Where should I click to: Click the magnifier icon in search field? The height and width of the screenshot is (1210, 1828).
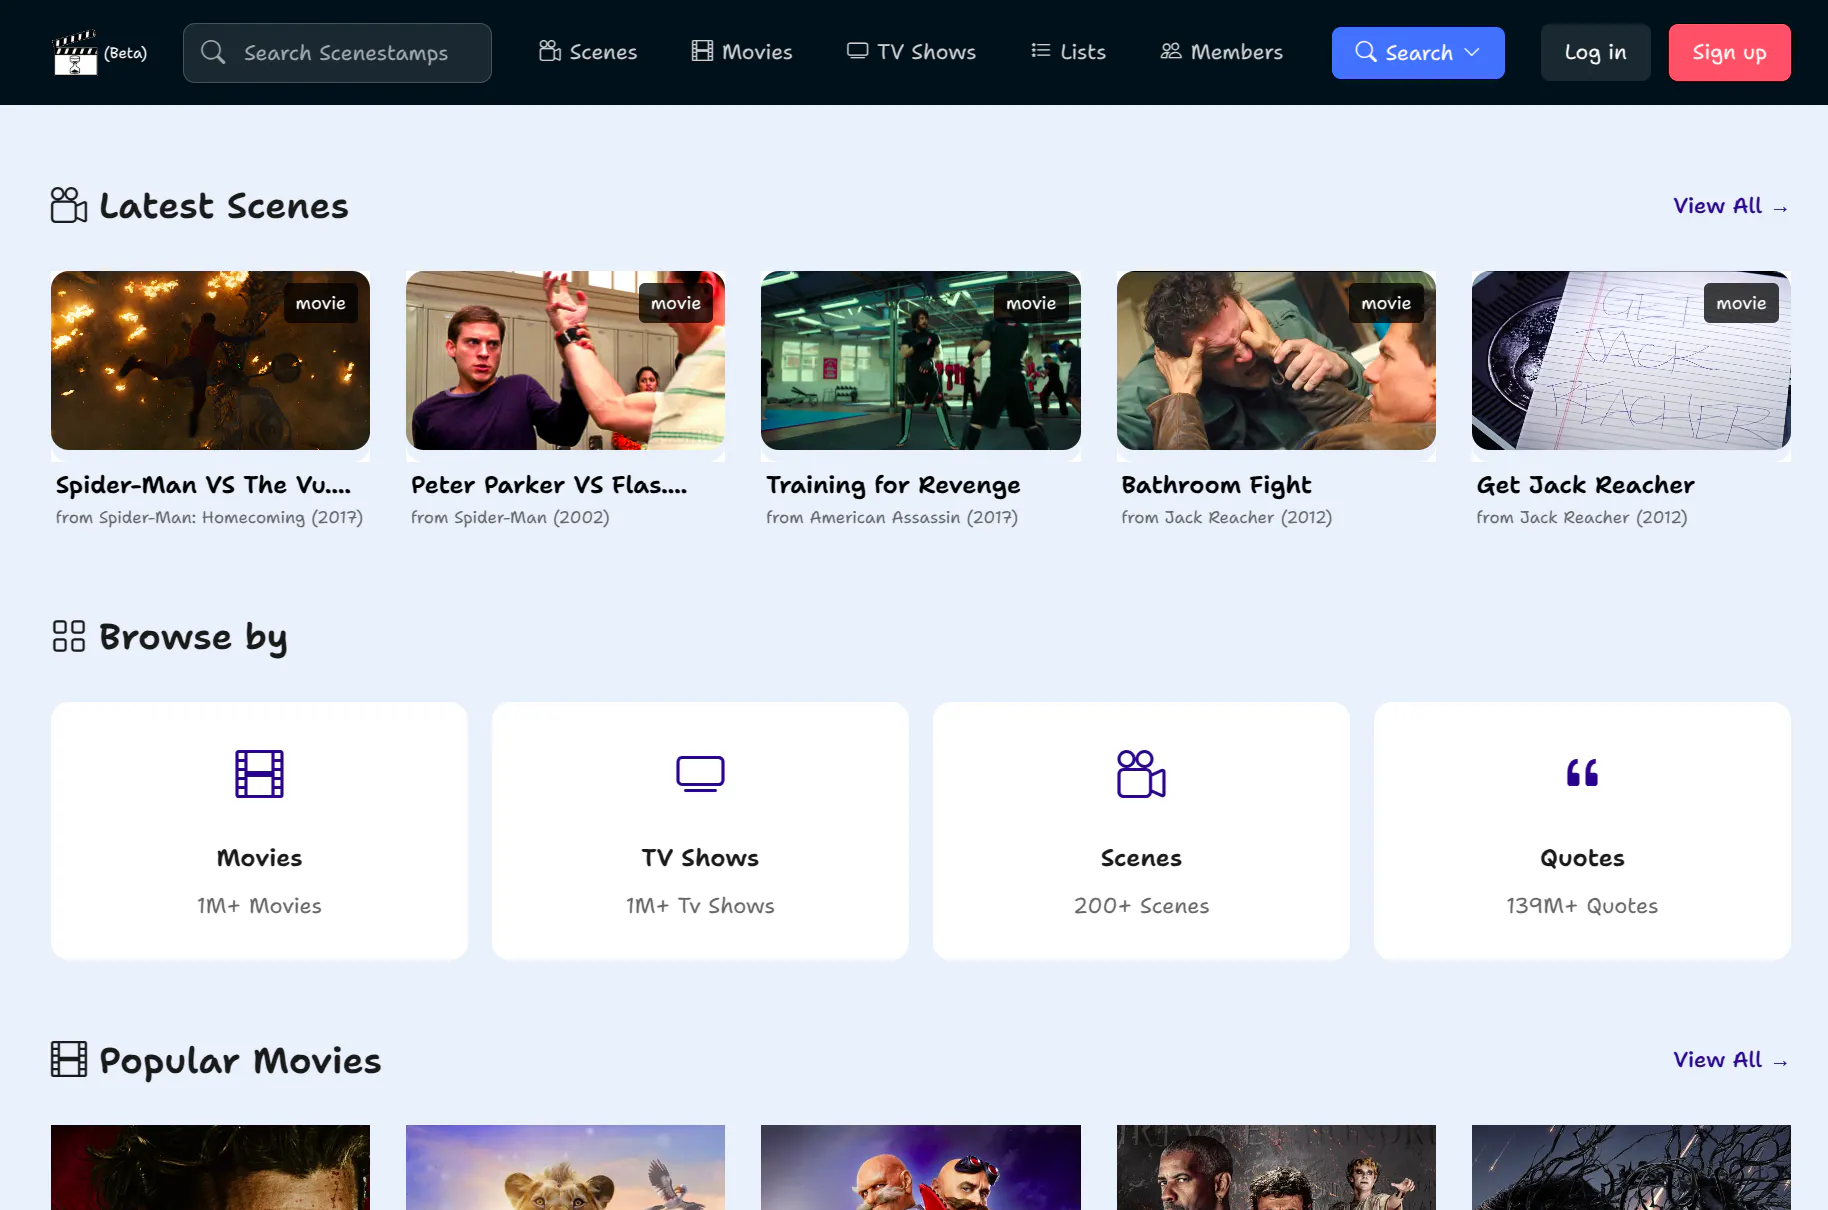213,52
